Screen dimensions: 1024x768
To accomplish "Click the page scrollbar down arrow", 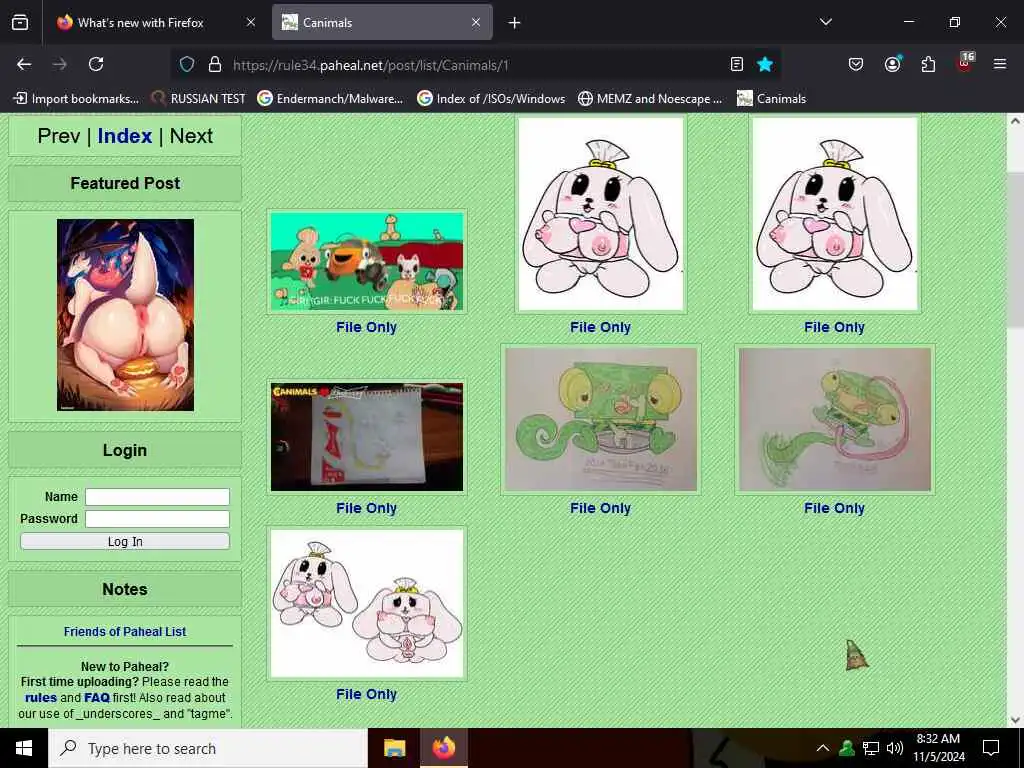I will 1015,720.
